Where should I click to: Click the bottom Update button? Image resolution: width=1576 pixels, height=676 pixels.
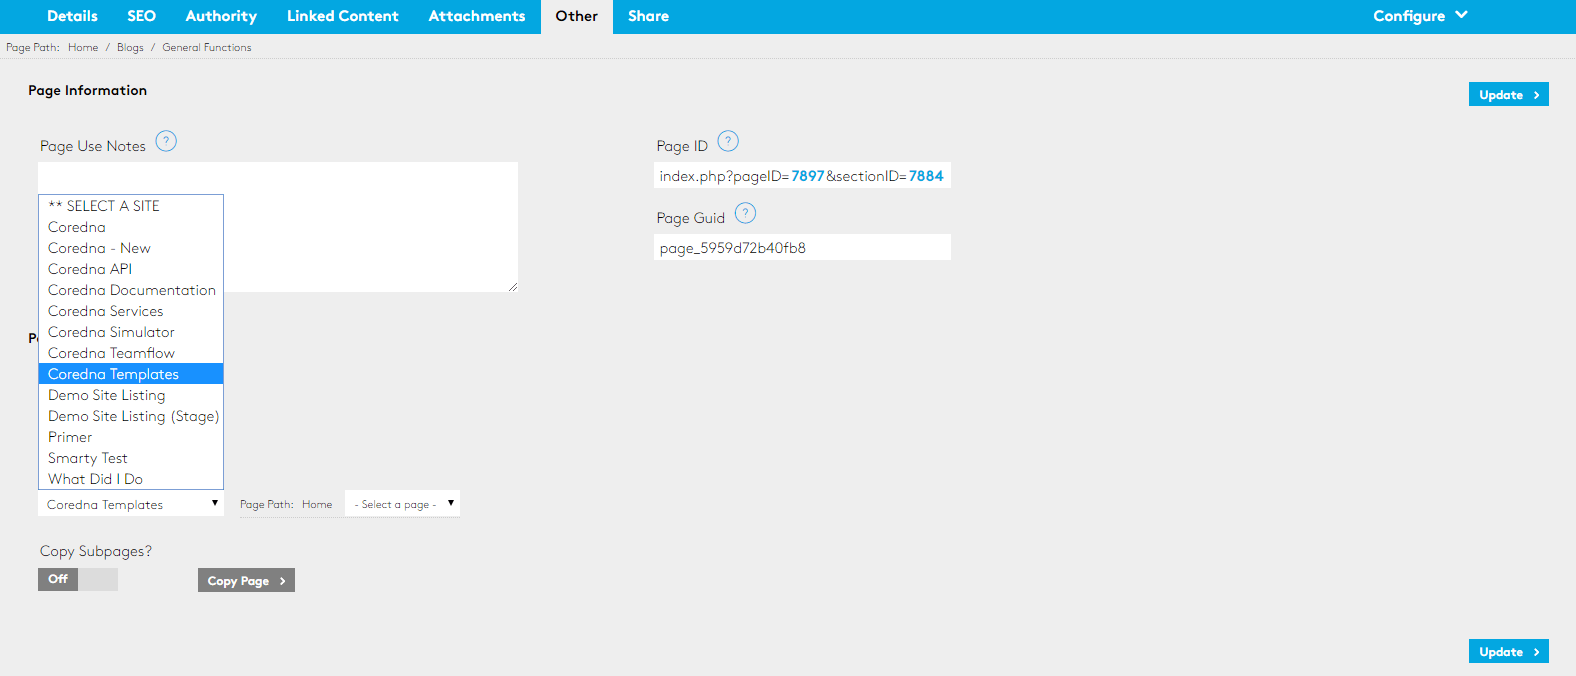(x=1509, y=651)
